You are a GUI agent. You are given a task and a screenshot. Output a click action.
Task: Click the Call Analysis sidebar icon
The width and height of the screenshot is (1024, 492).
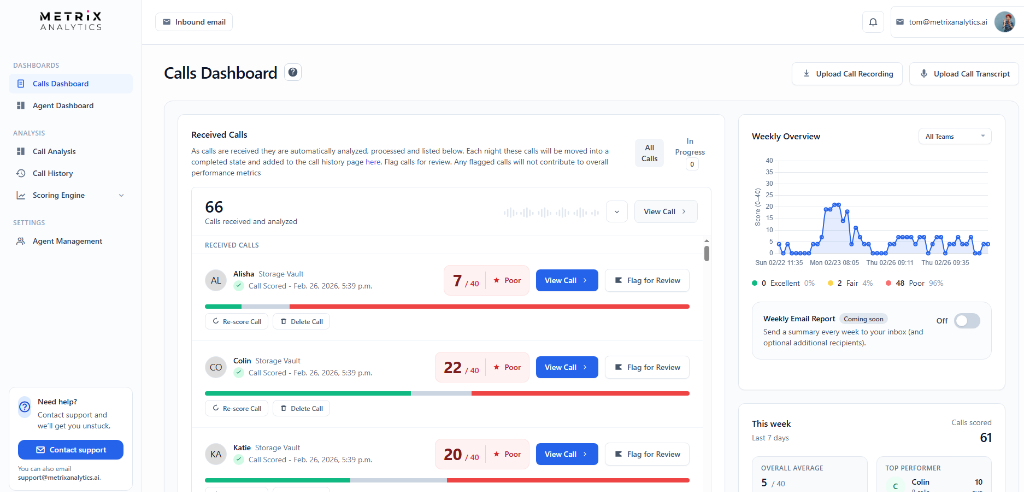pos(20,151)
